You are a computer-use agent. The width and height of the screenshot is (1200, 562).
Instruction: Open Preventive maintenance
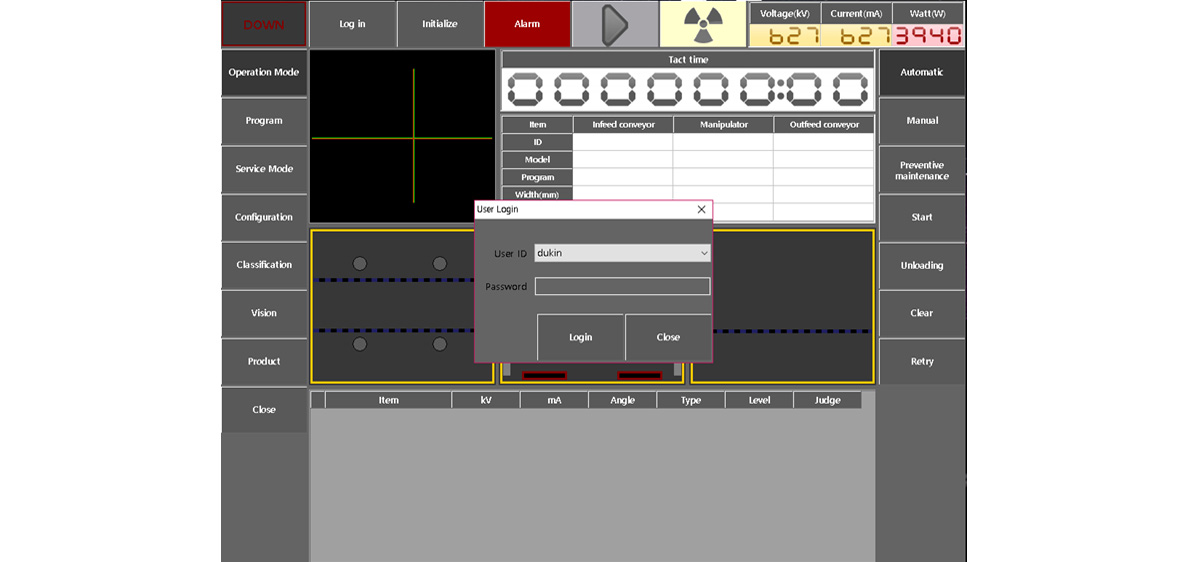tap(921, 170)
